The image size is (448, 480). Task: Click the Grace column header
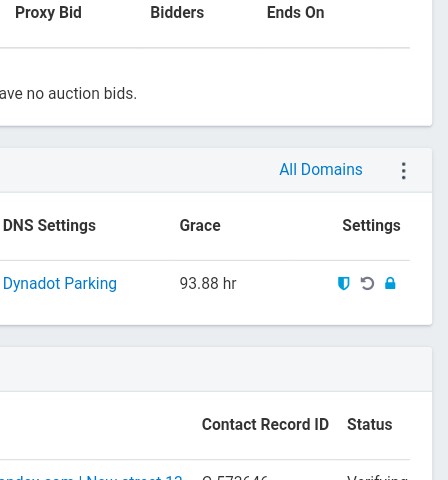[200, 226]
